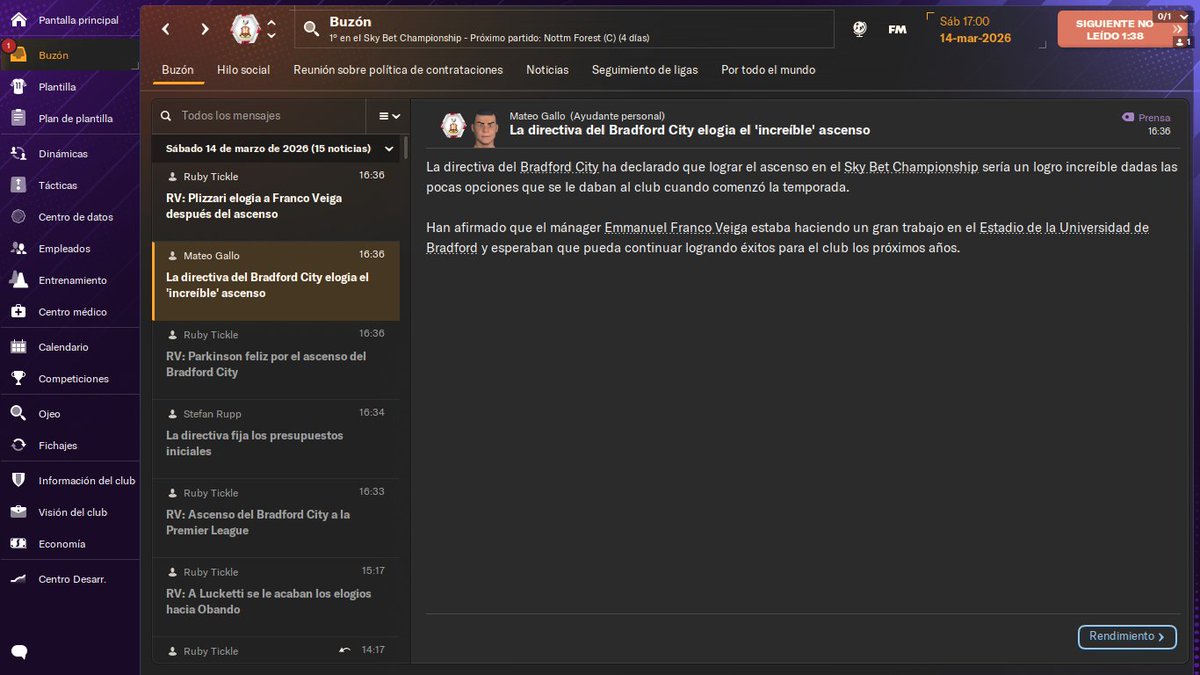The height and width of the screenshot is (675, 1200).
Task: Click the Rendimiento button
Action: (1127, 636)
